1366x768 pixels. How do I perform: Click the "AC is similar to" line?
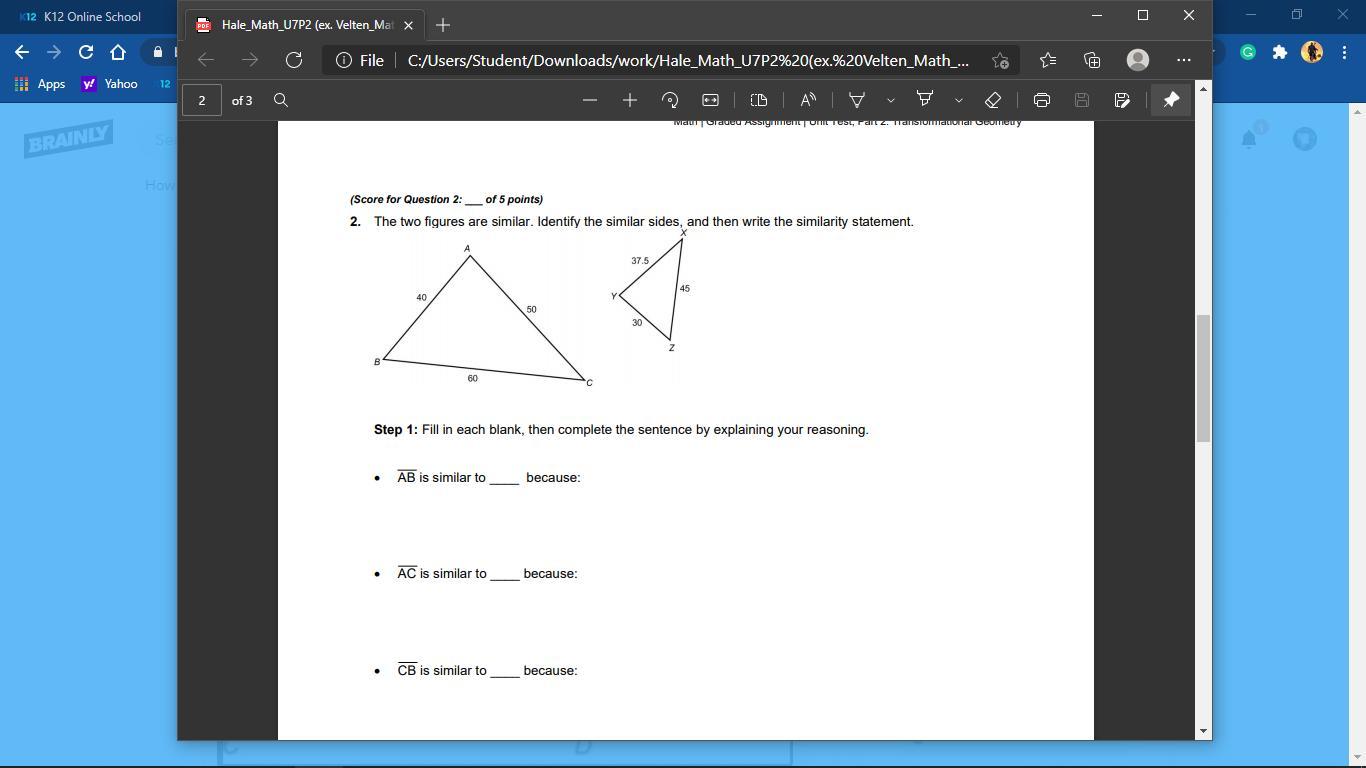487,574
